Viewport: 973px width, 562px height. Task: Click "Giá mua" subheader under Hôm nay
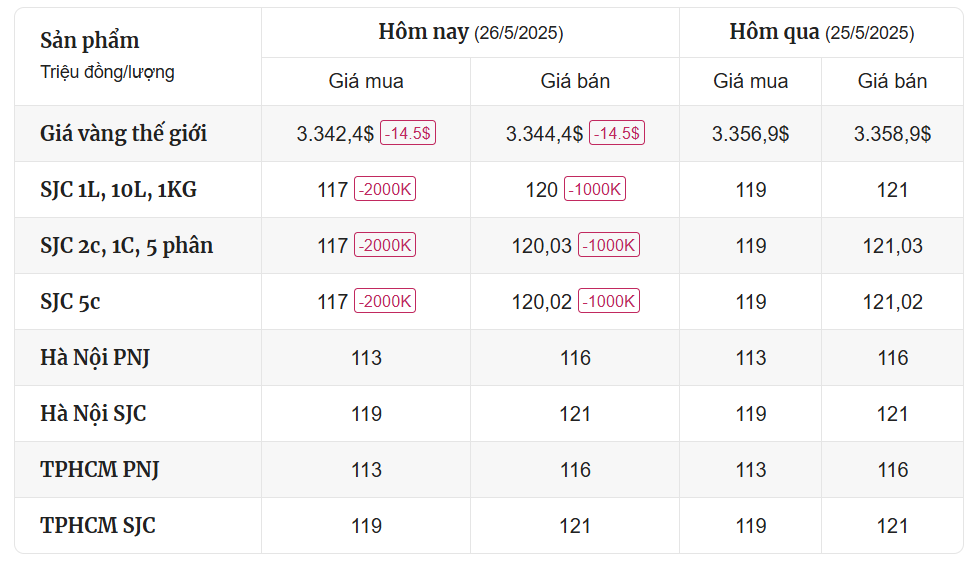click(366, 81)
